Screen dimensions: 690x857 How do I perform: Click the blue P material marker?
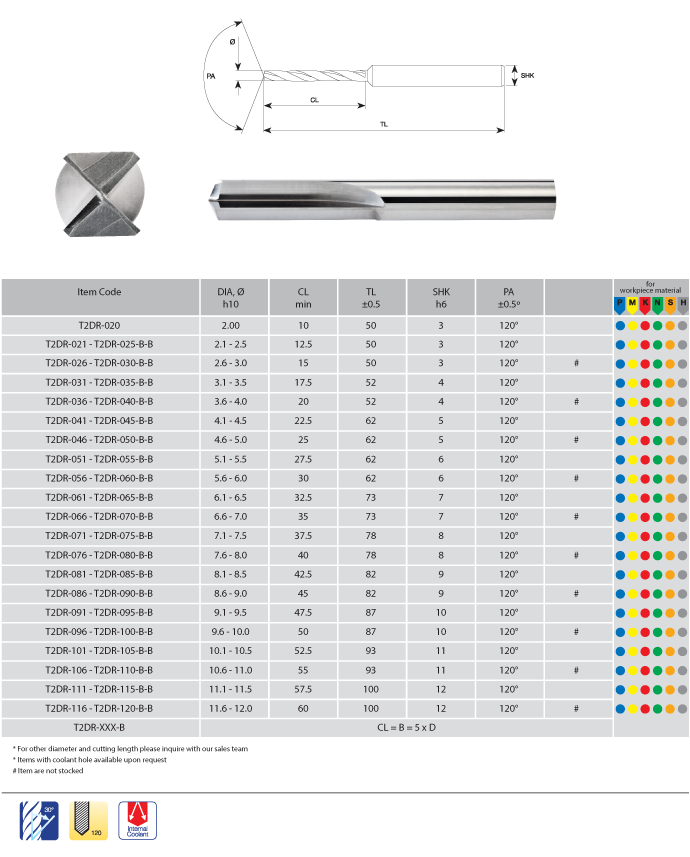[620, 303]
